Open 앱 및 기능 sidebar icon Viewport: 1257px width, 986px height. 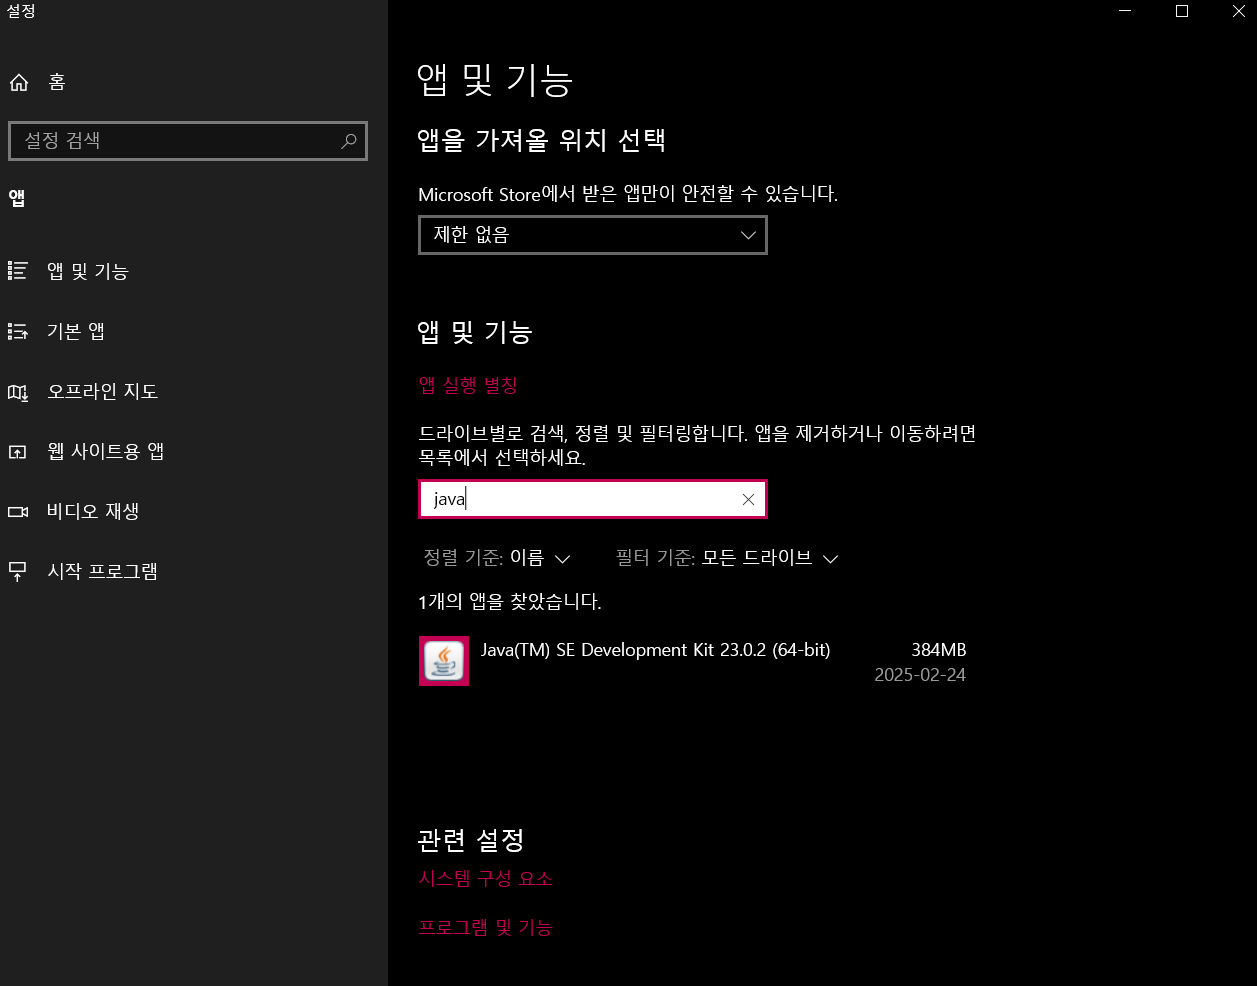coord(18,271)
